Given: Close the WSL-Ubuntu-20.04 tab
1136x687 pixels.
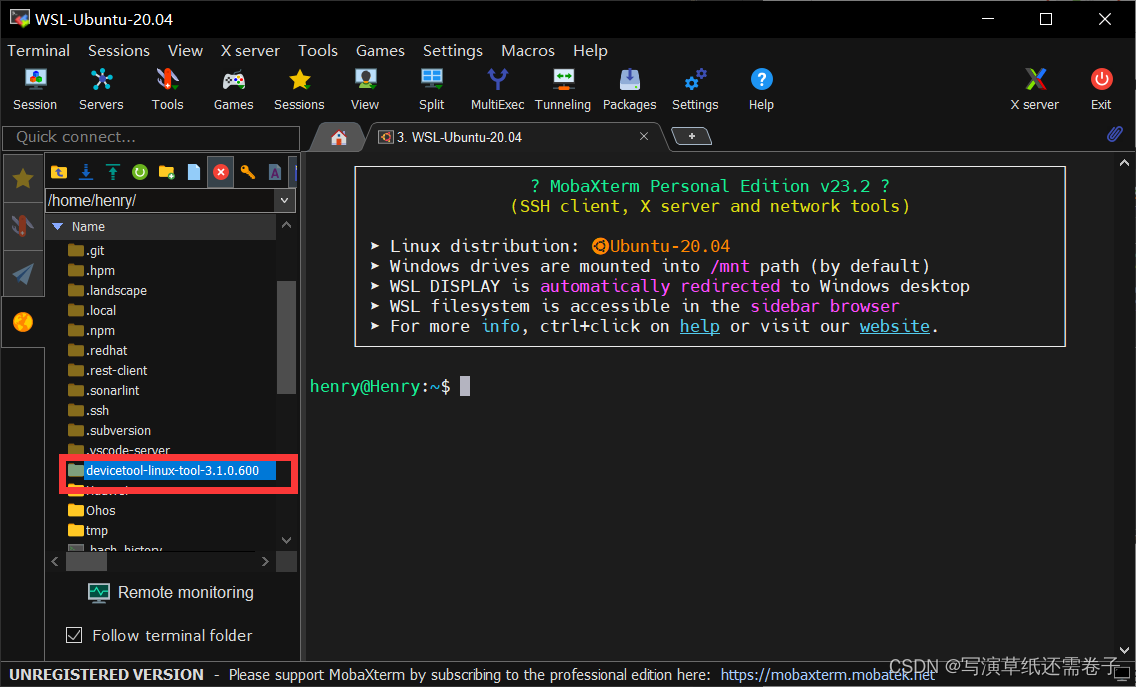Looking at the screenshot, I should coord(643,136).
